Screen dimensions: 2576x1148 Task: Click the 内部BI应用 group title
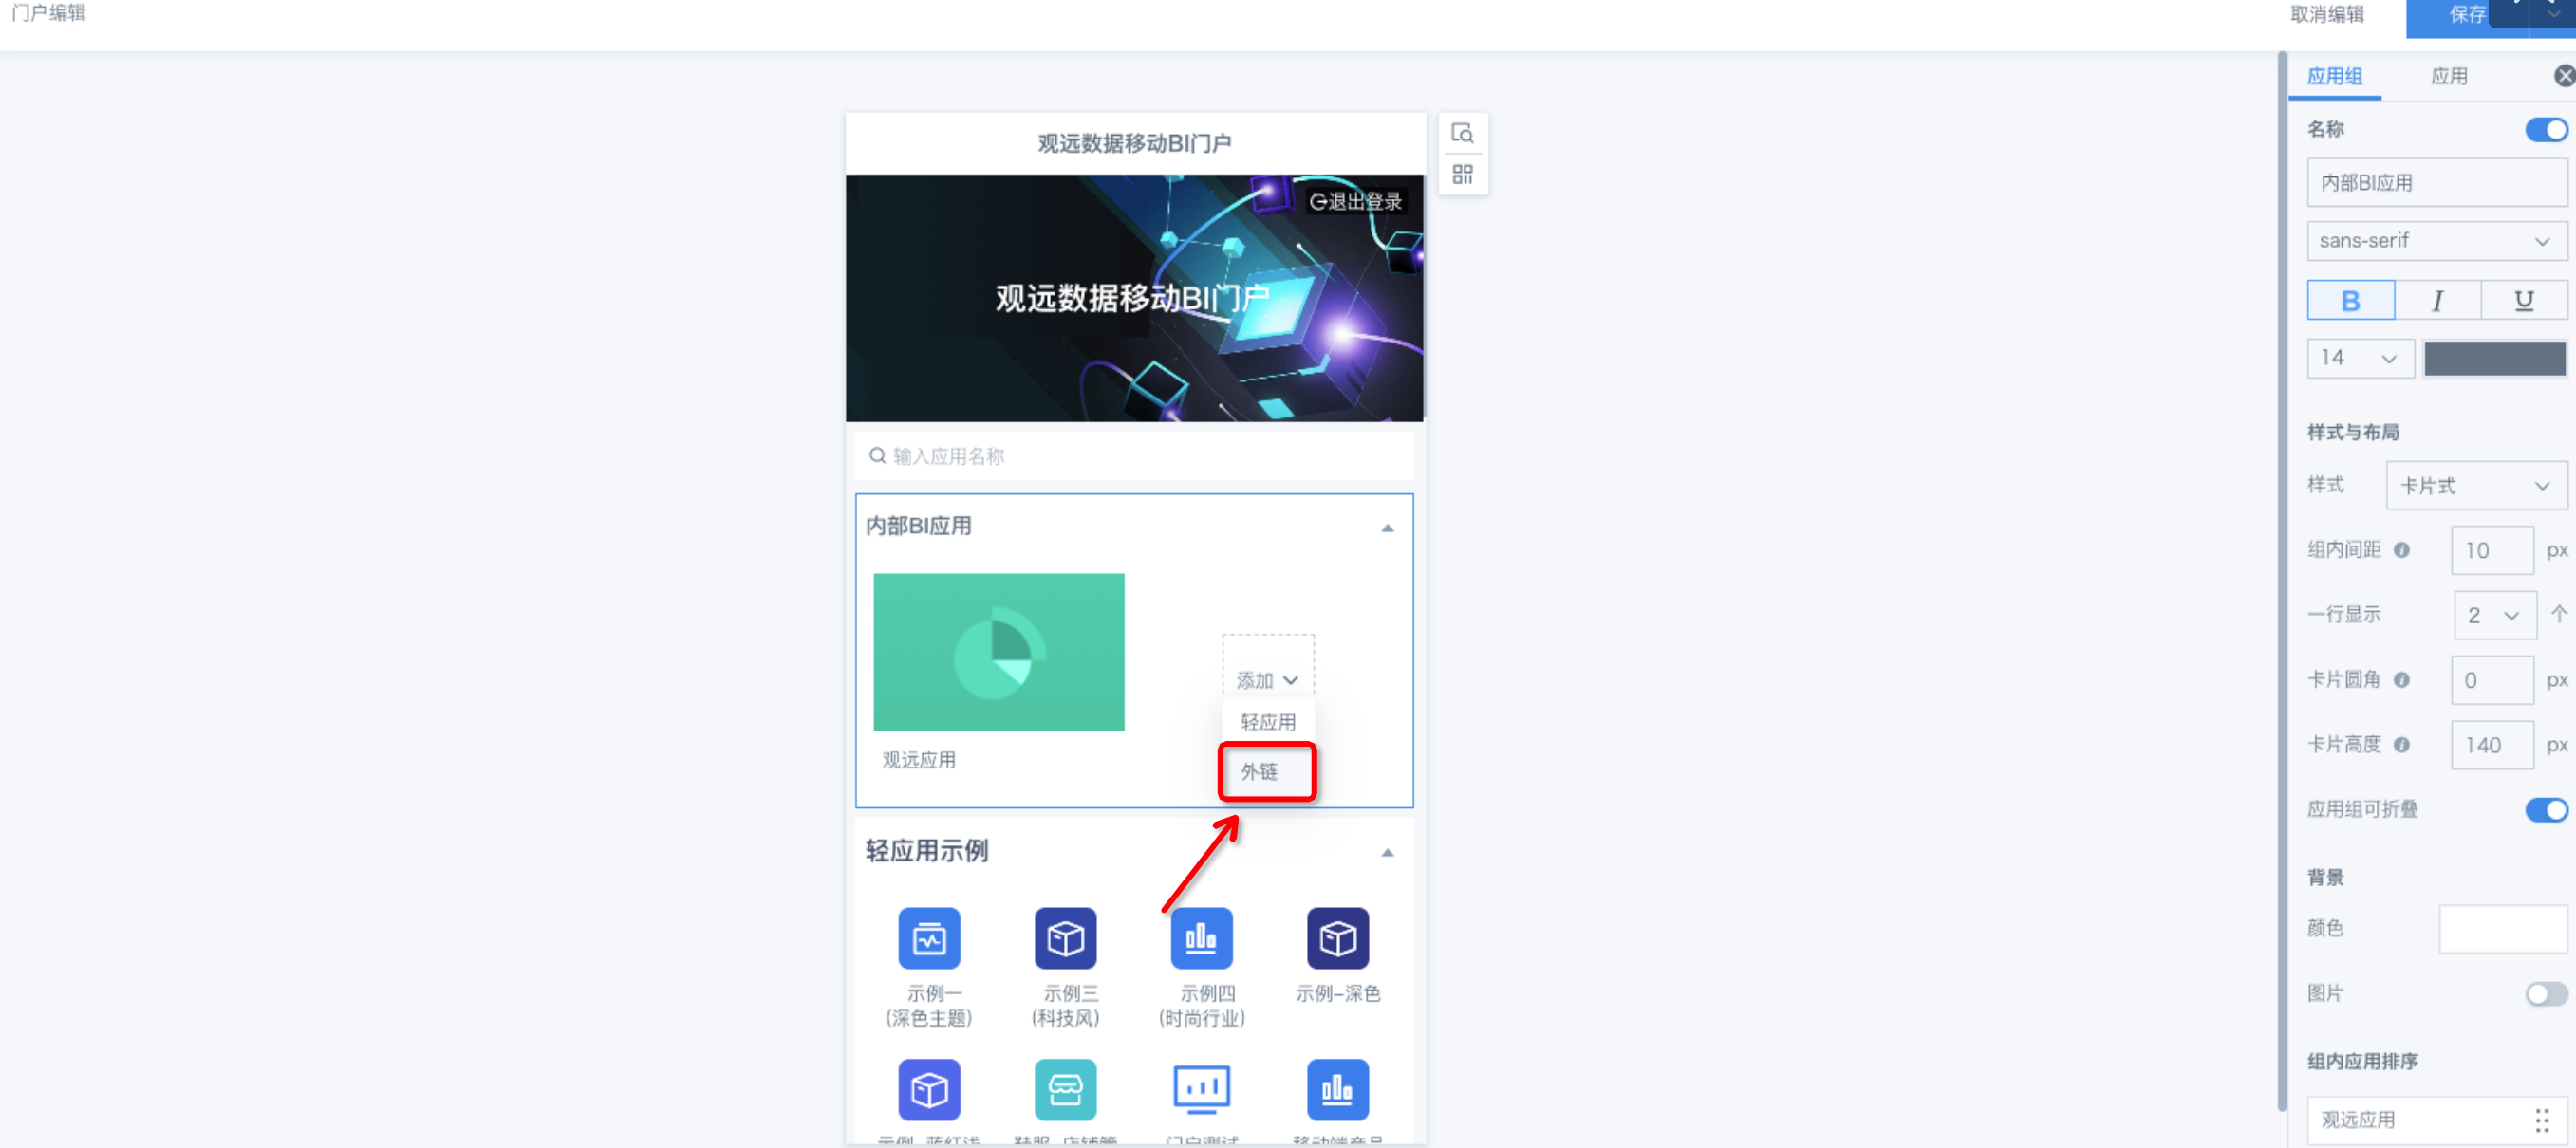(x=918, y=526)
